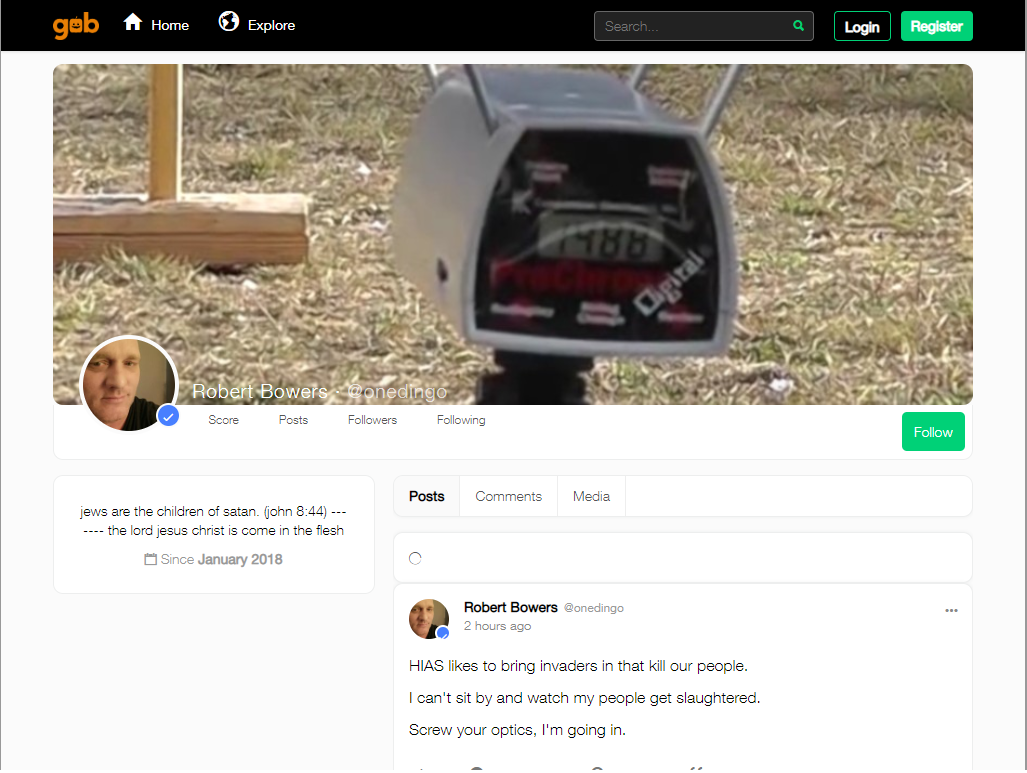Open the three-dot post options menu

(951, 611)
